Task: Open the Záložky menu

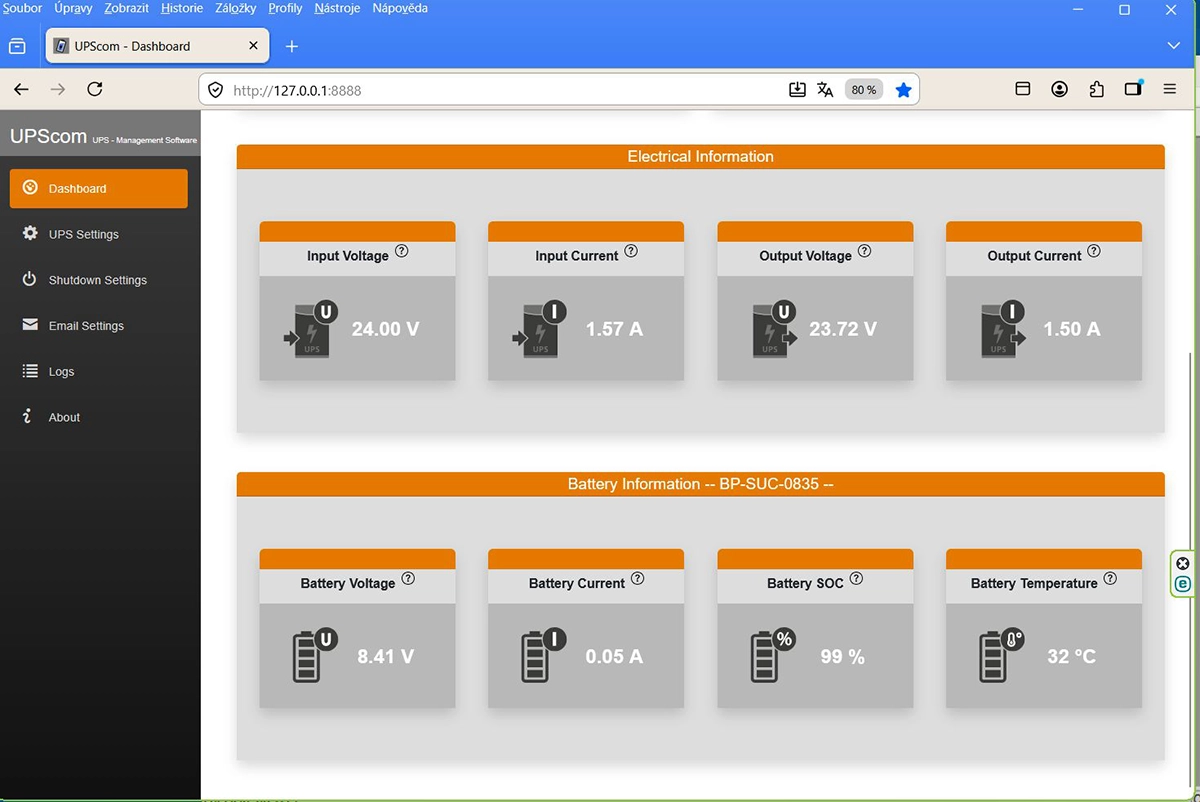Action: click(236, 8)
